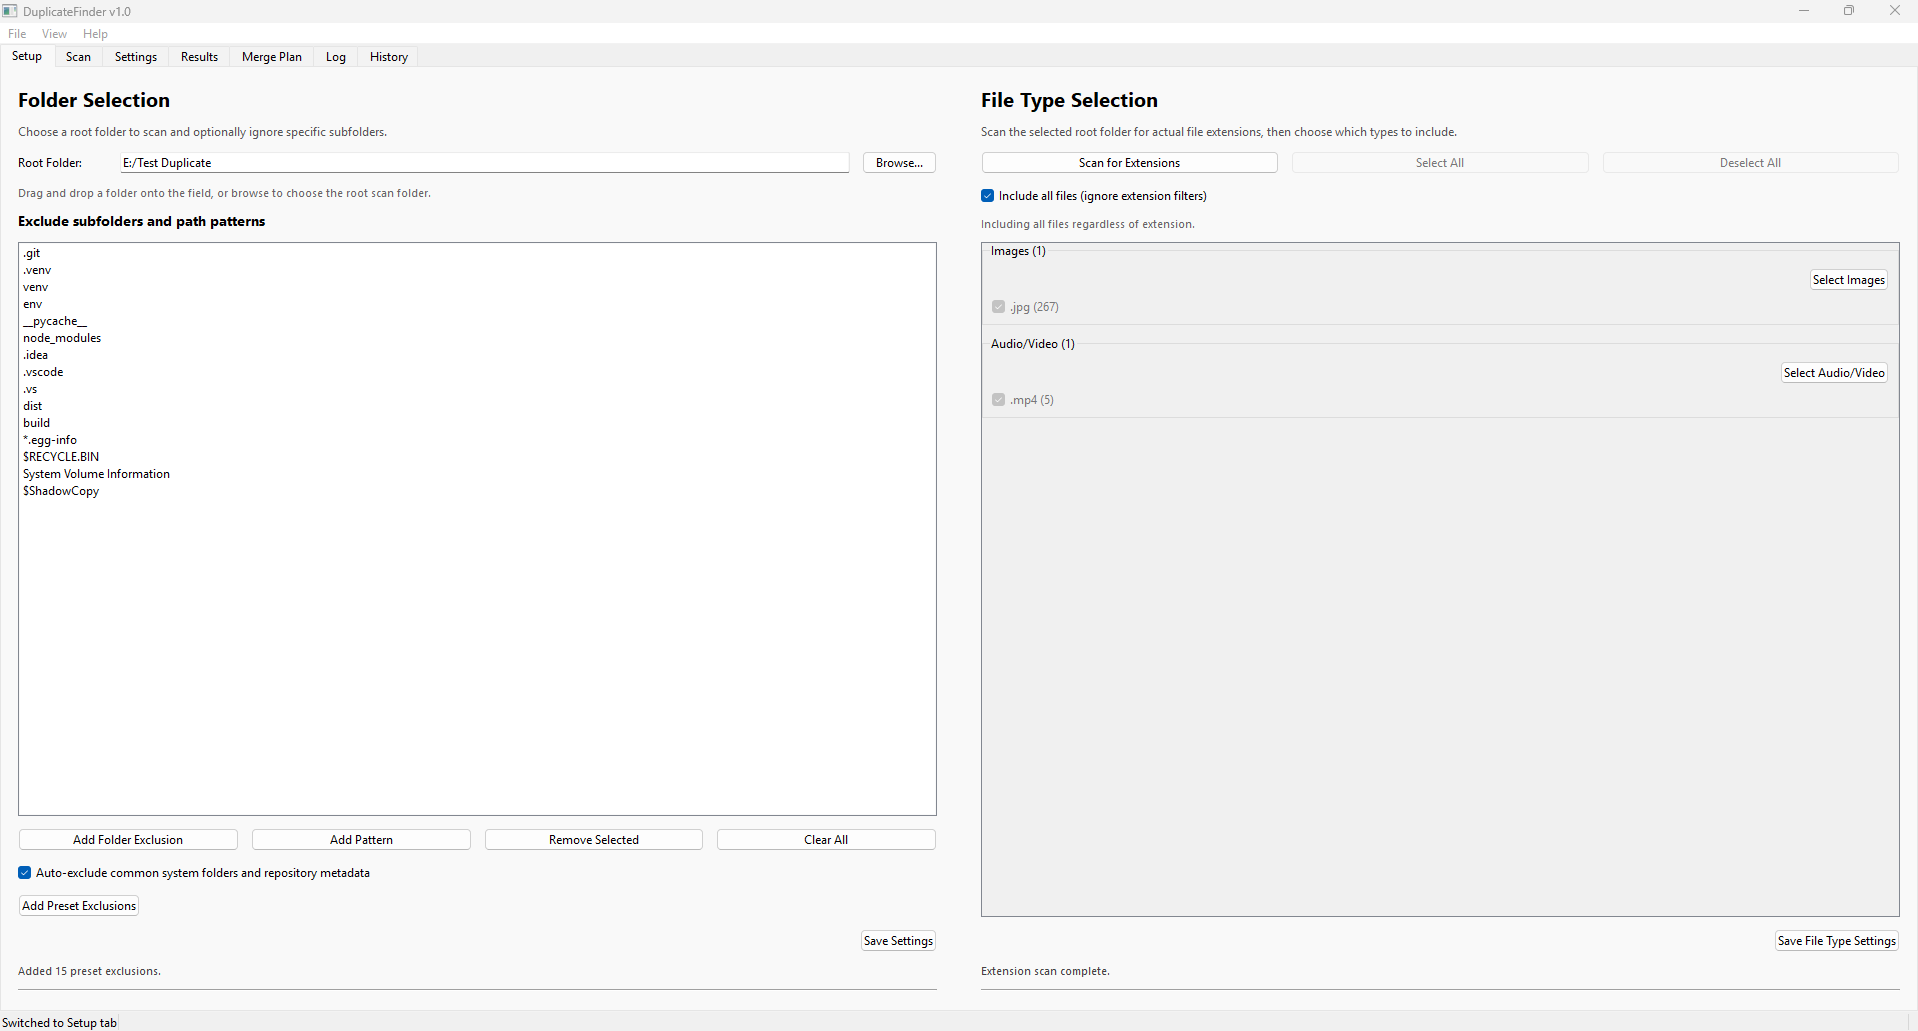
Task: Switch to the Log tab
Action: (336, 57)
